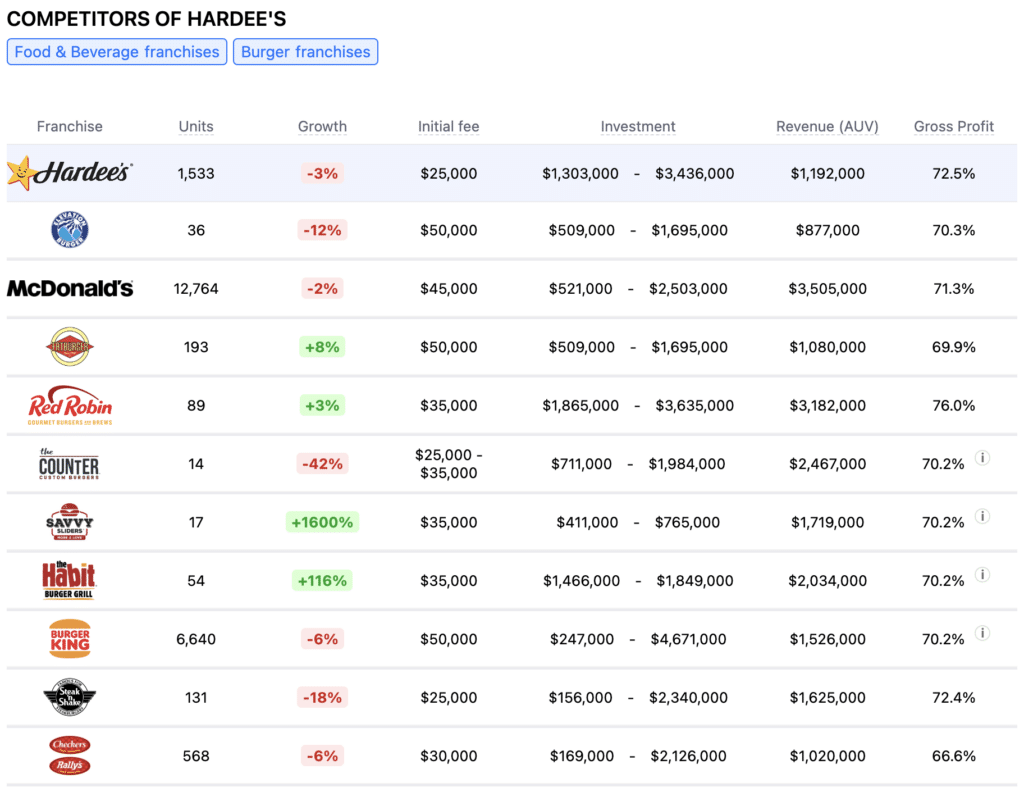1024x801 pixels.
Task: Select the 76.0% gross profit cell
Action: (x=953, y=405)
